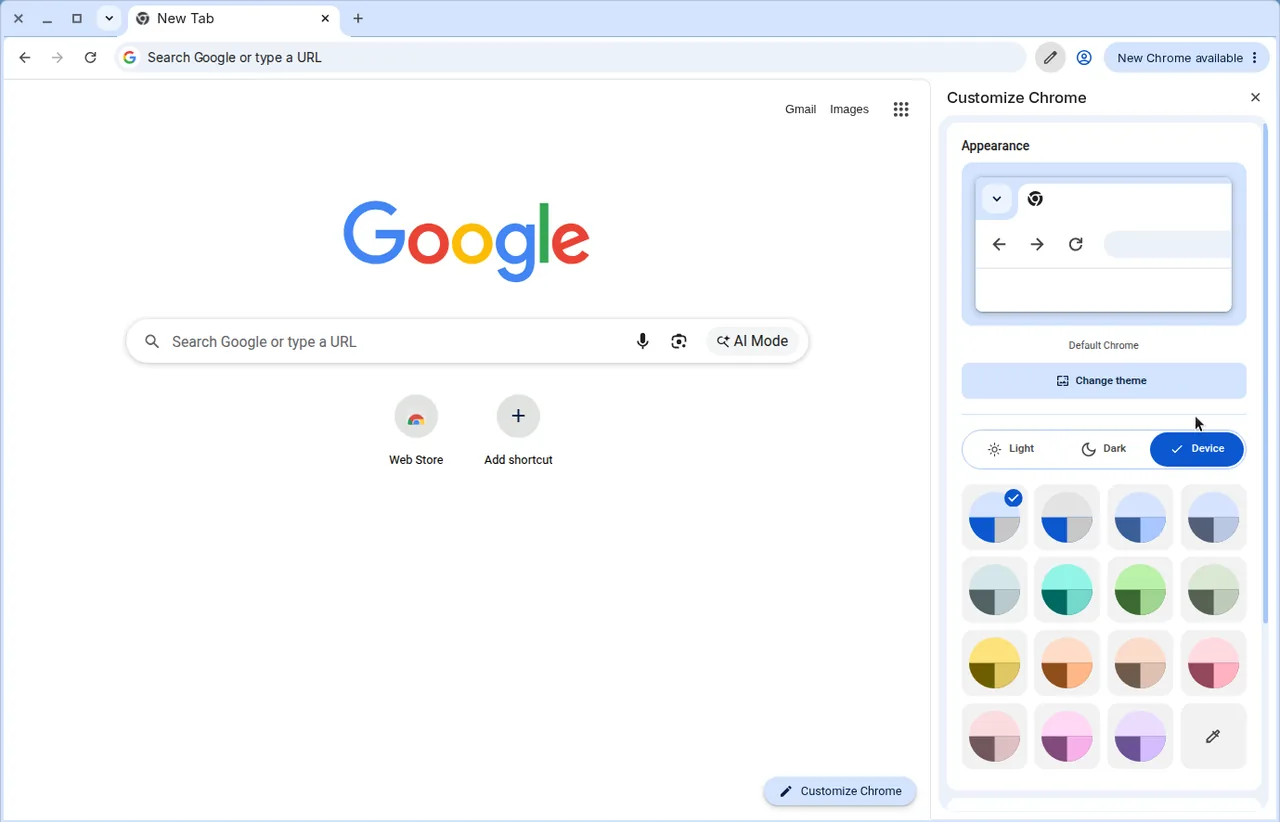This screenshot has height=822, width=1280.
Task: Choose the aqua teal color swatch
Action: [1067, 590]
